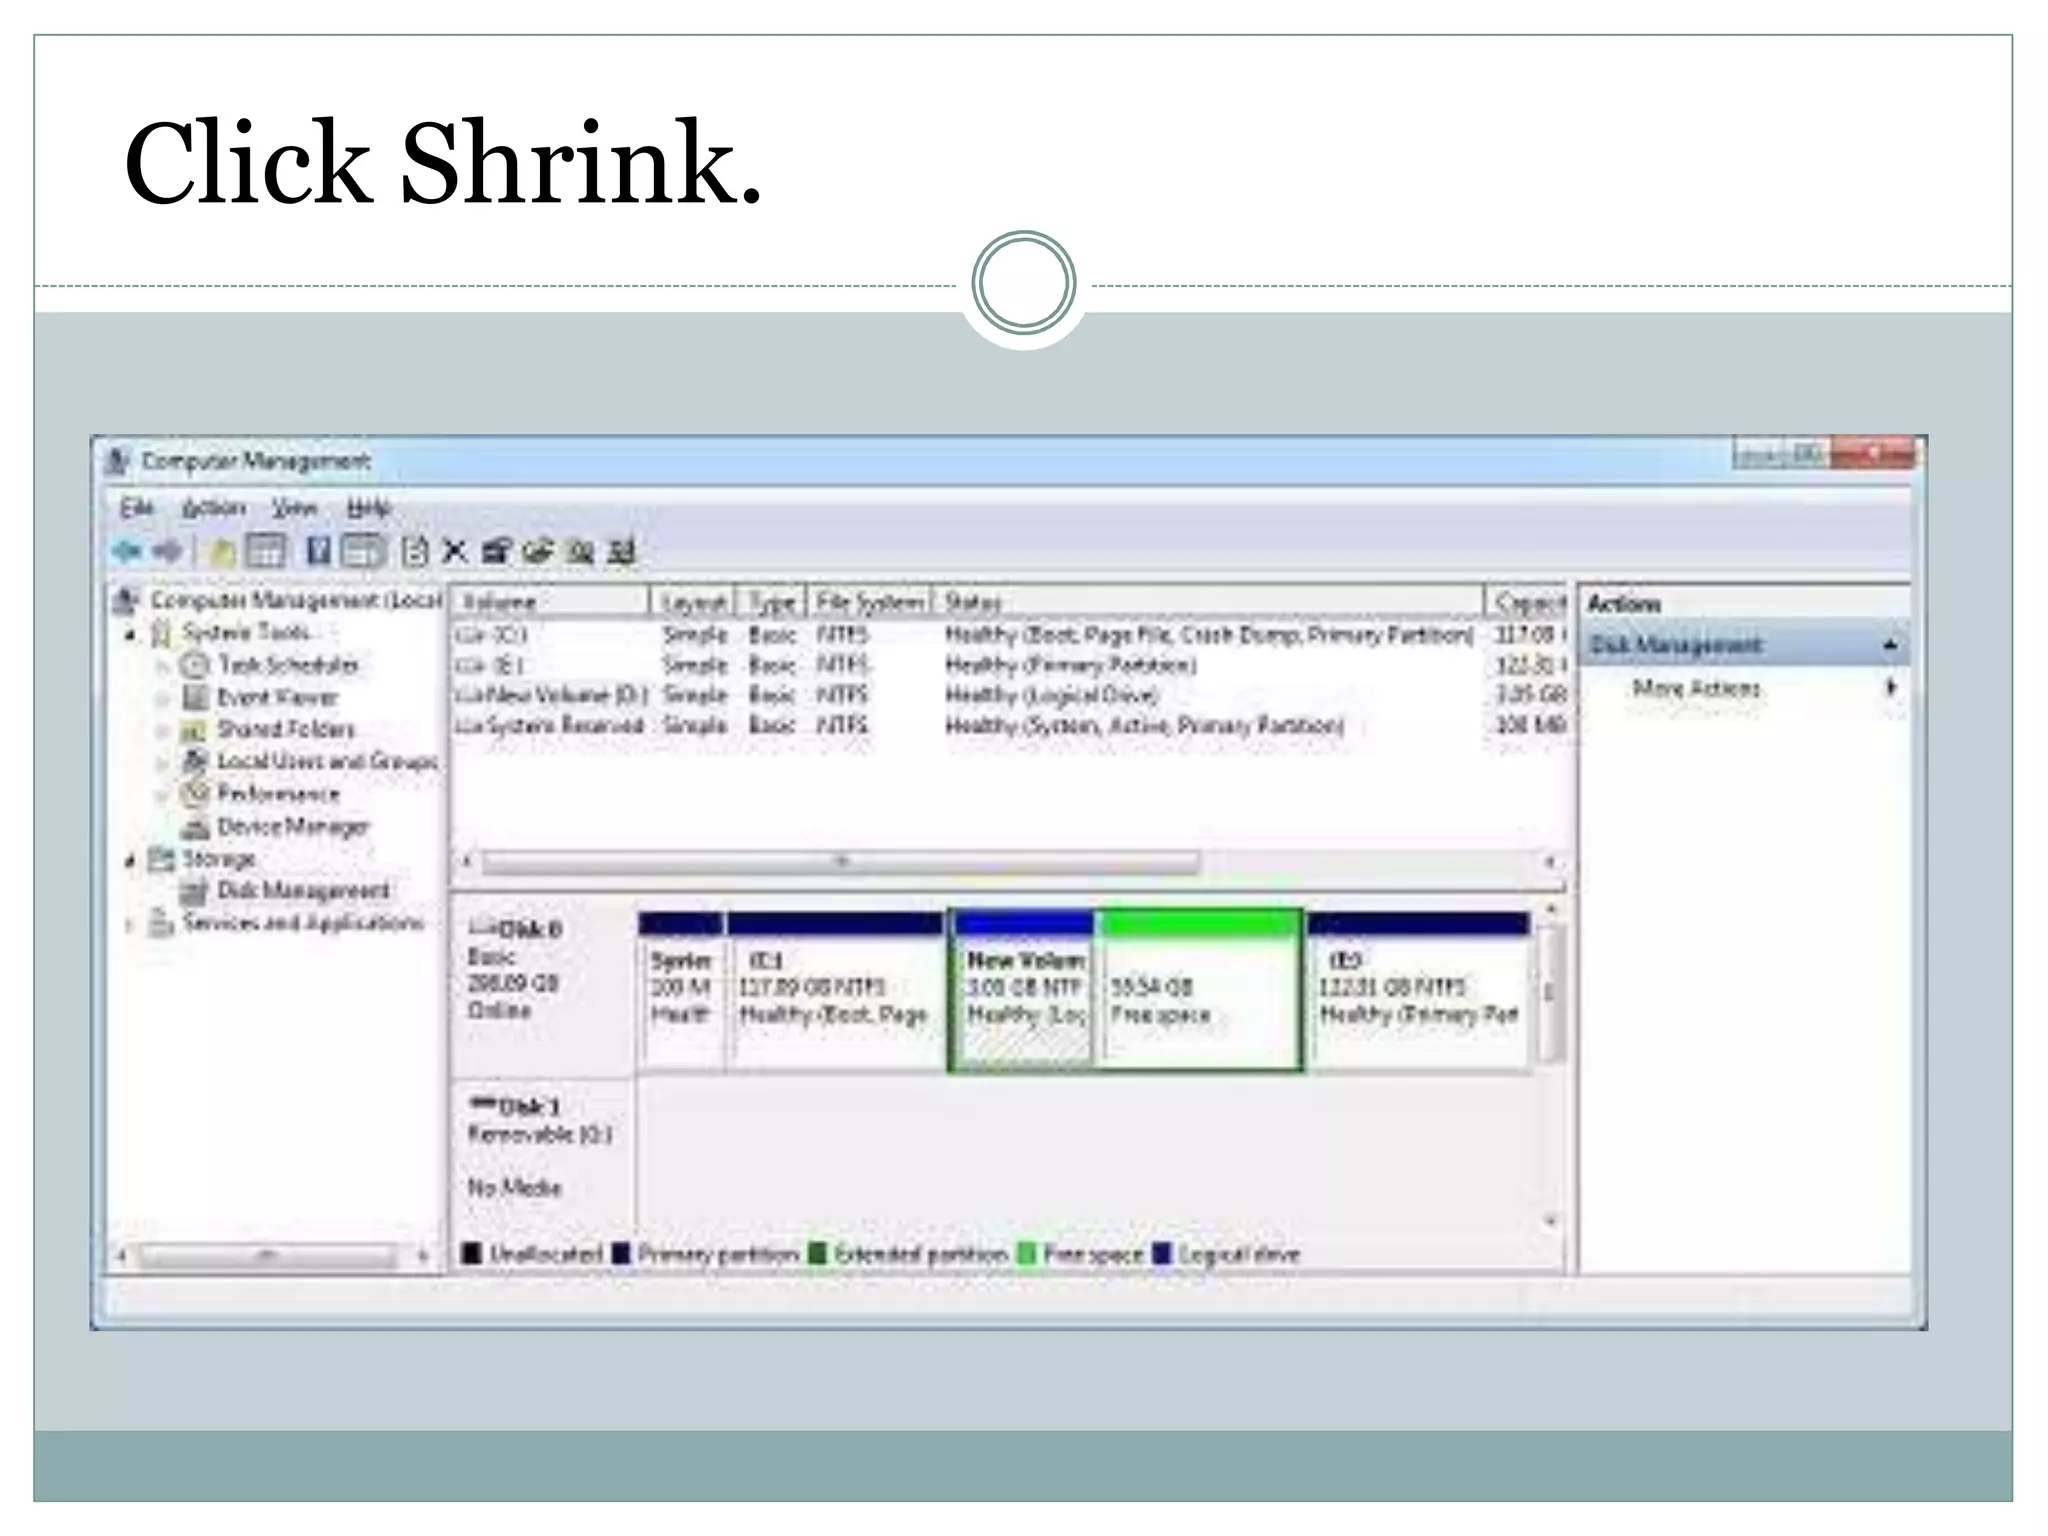Select System Reserved partition block on Disk 0

click(x=681, y=991)
